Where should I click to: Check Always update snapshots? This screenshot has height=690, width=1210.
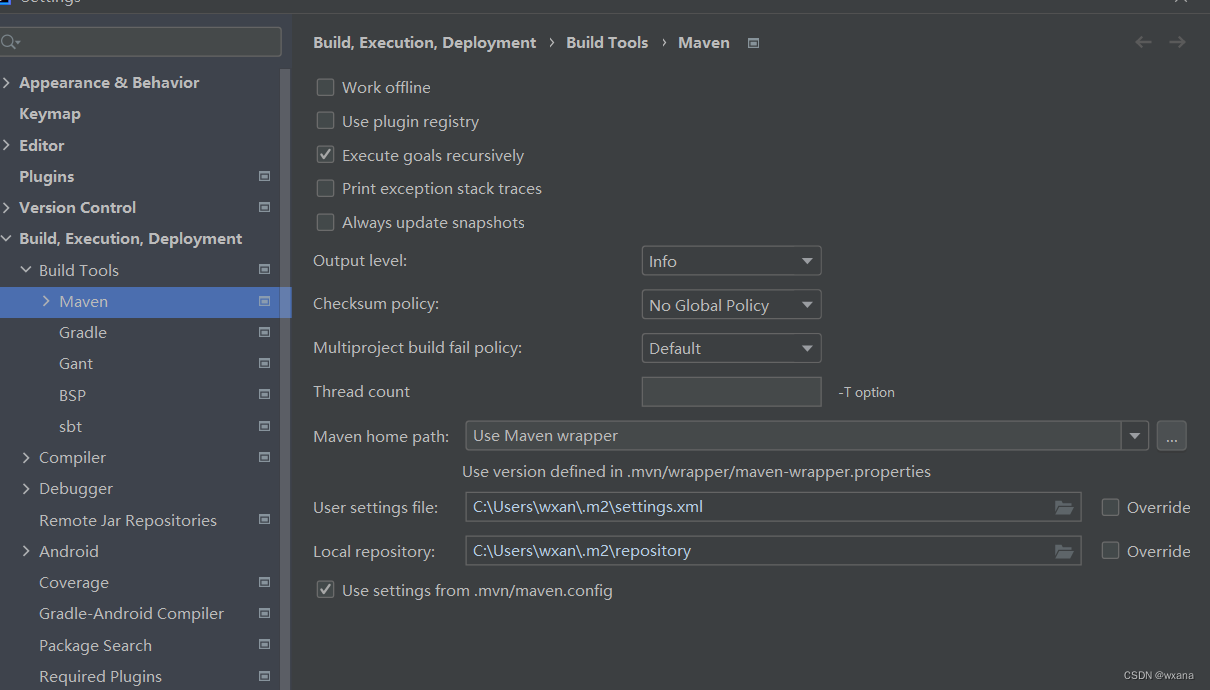click(x=325, y=222)
